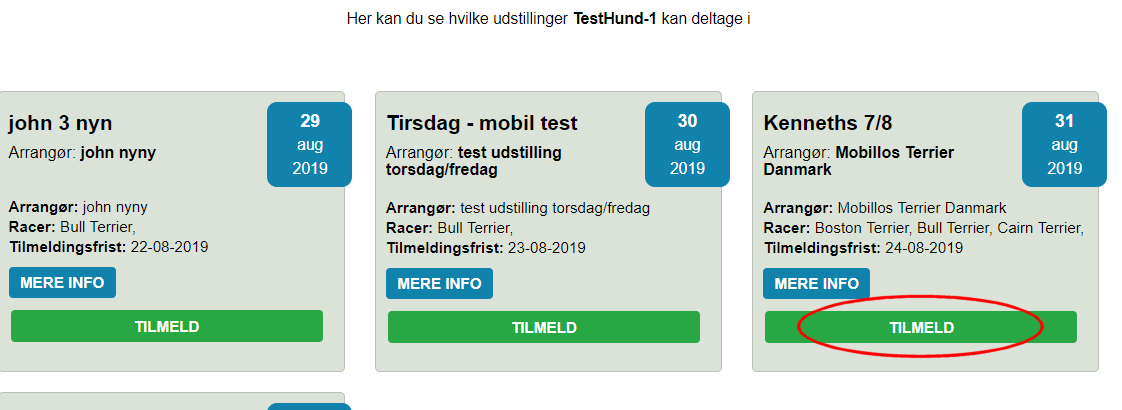1122x410 pixels.
Task: Sign up via TILMELD for john 3 nyn
Action: 167,326
